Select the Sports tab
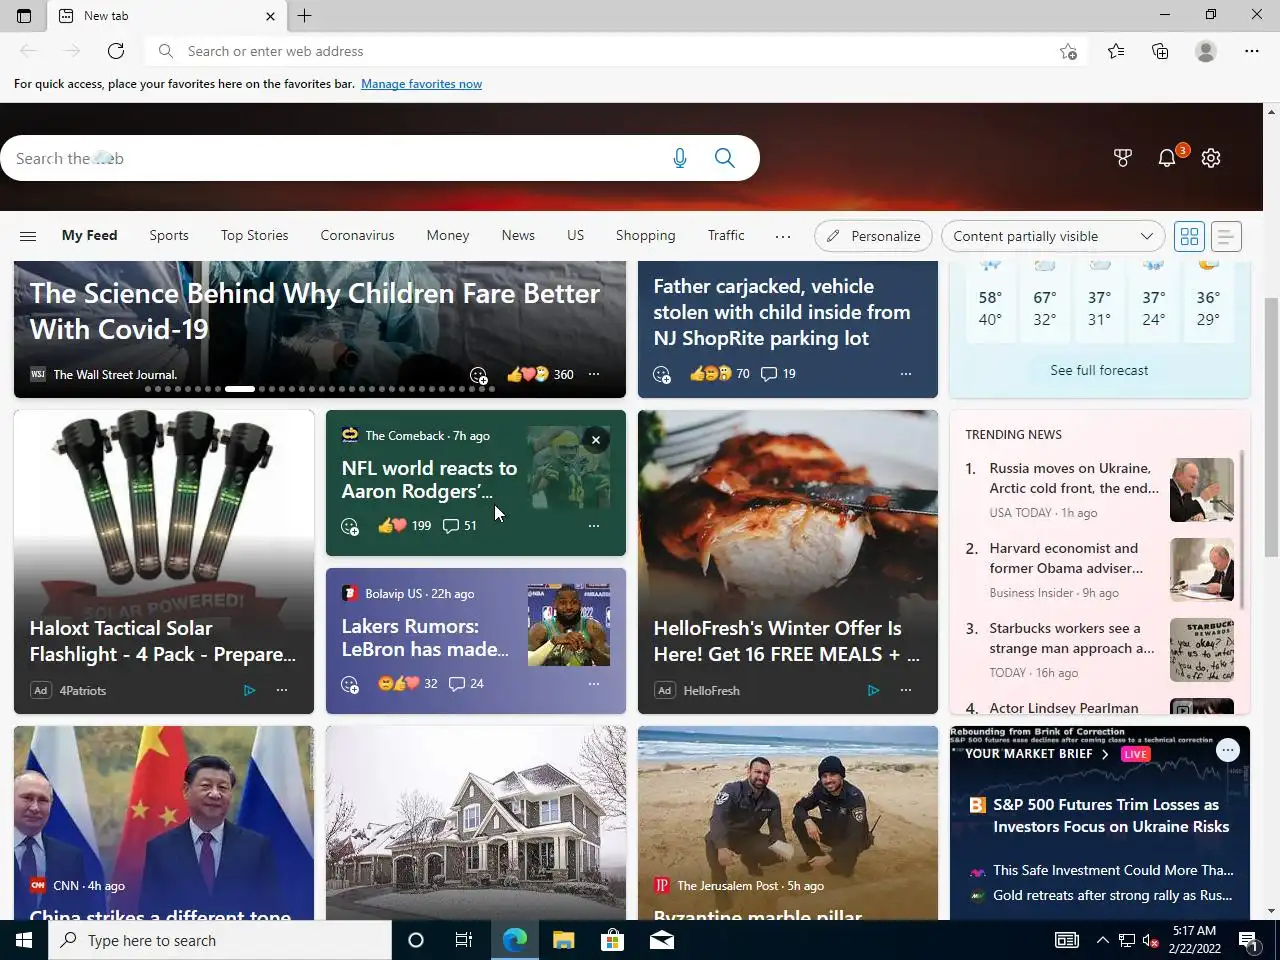Image resolution: width=1280 pixels, height=960 pixels. (x=169, y=236)
